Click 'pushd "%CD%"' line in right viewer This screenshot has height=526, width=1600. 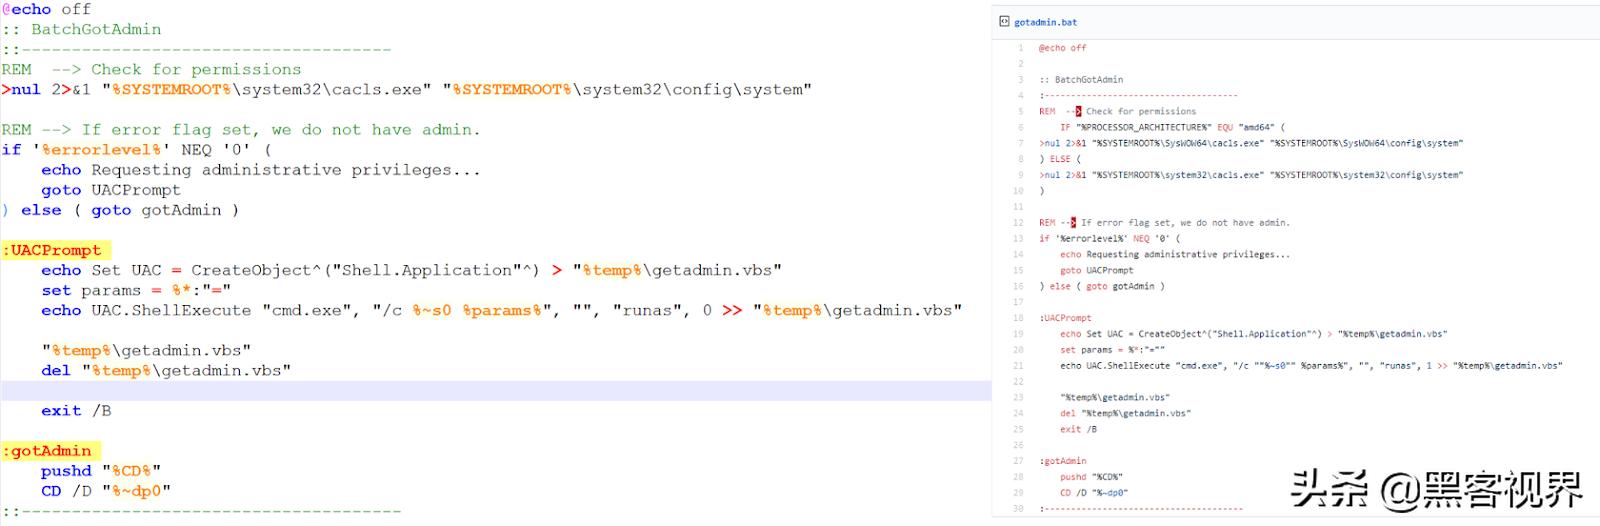[x=1092, y=477]
